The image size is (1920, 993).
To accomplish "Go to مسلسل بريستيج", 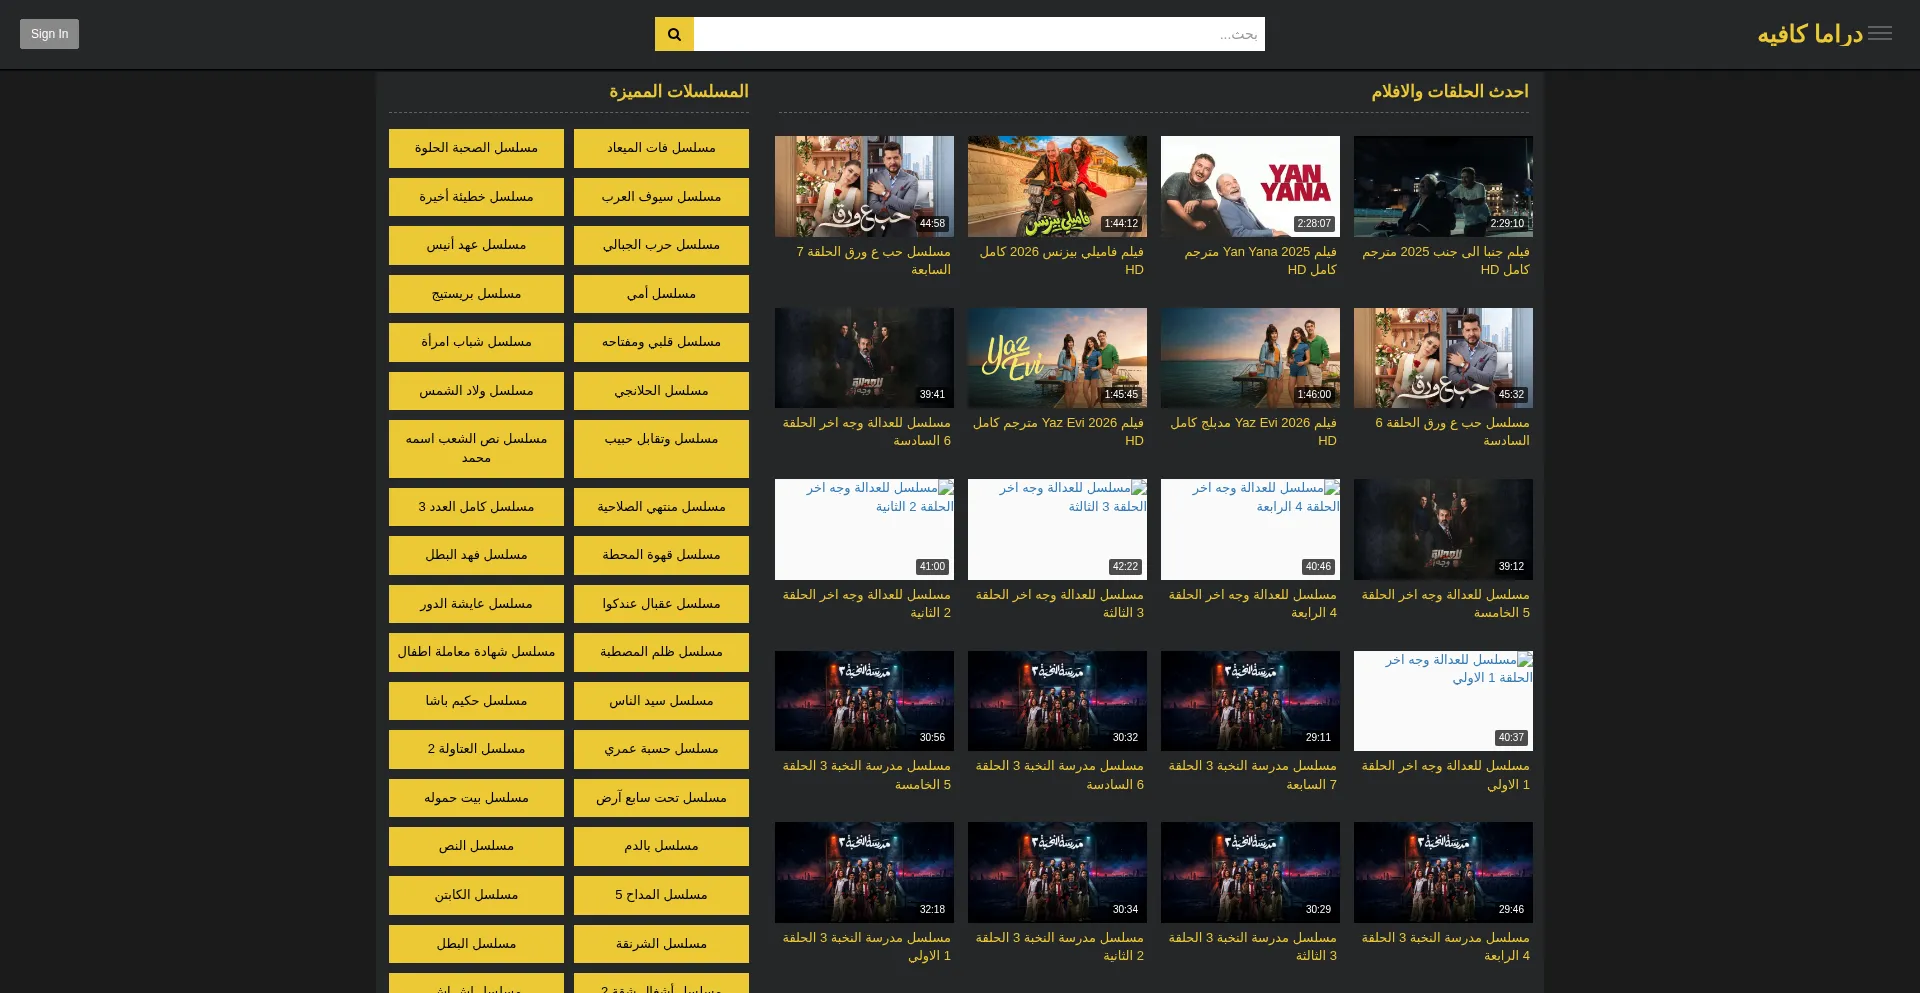I will [x=476, y=294].
